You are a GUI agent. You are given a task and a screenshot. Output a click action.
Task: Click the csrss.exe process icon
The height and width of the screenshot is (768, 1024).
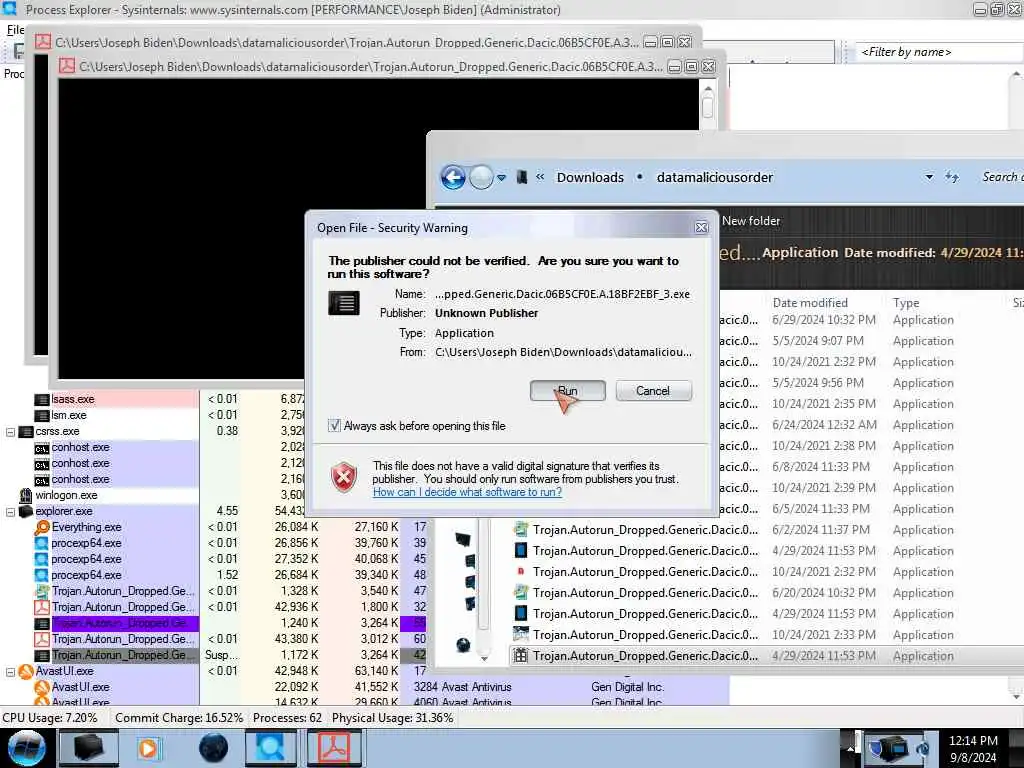click(x=26, y=432)
